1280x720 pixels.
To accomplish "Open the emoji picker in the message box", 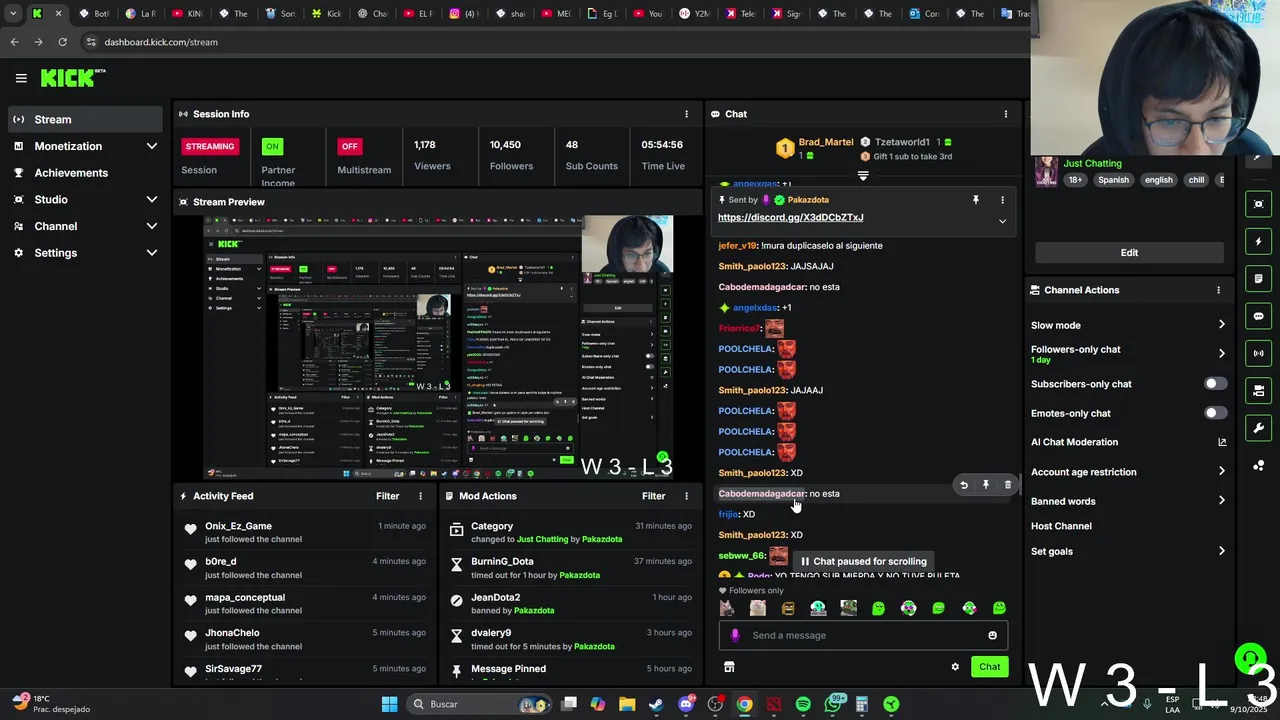I will click(992, 635).
